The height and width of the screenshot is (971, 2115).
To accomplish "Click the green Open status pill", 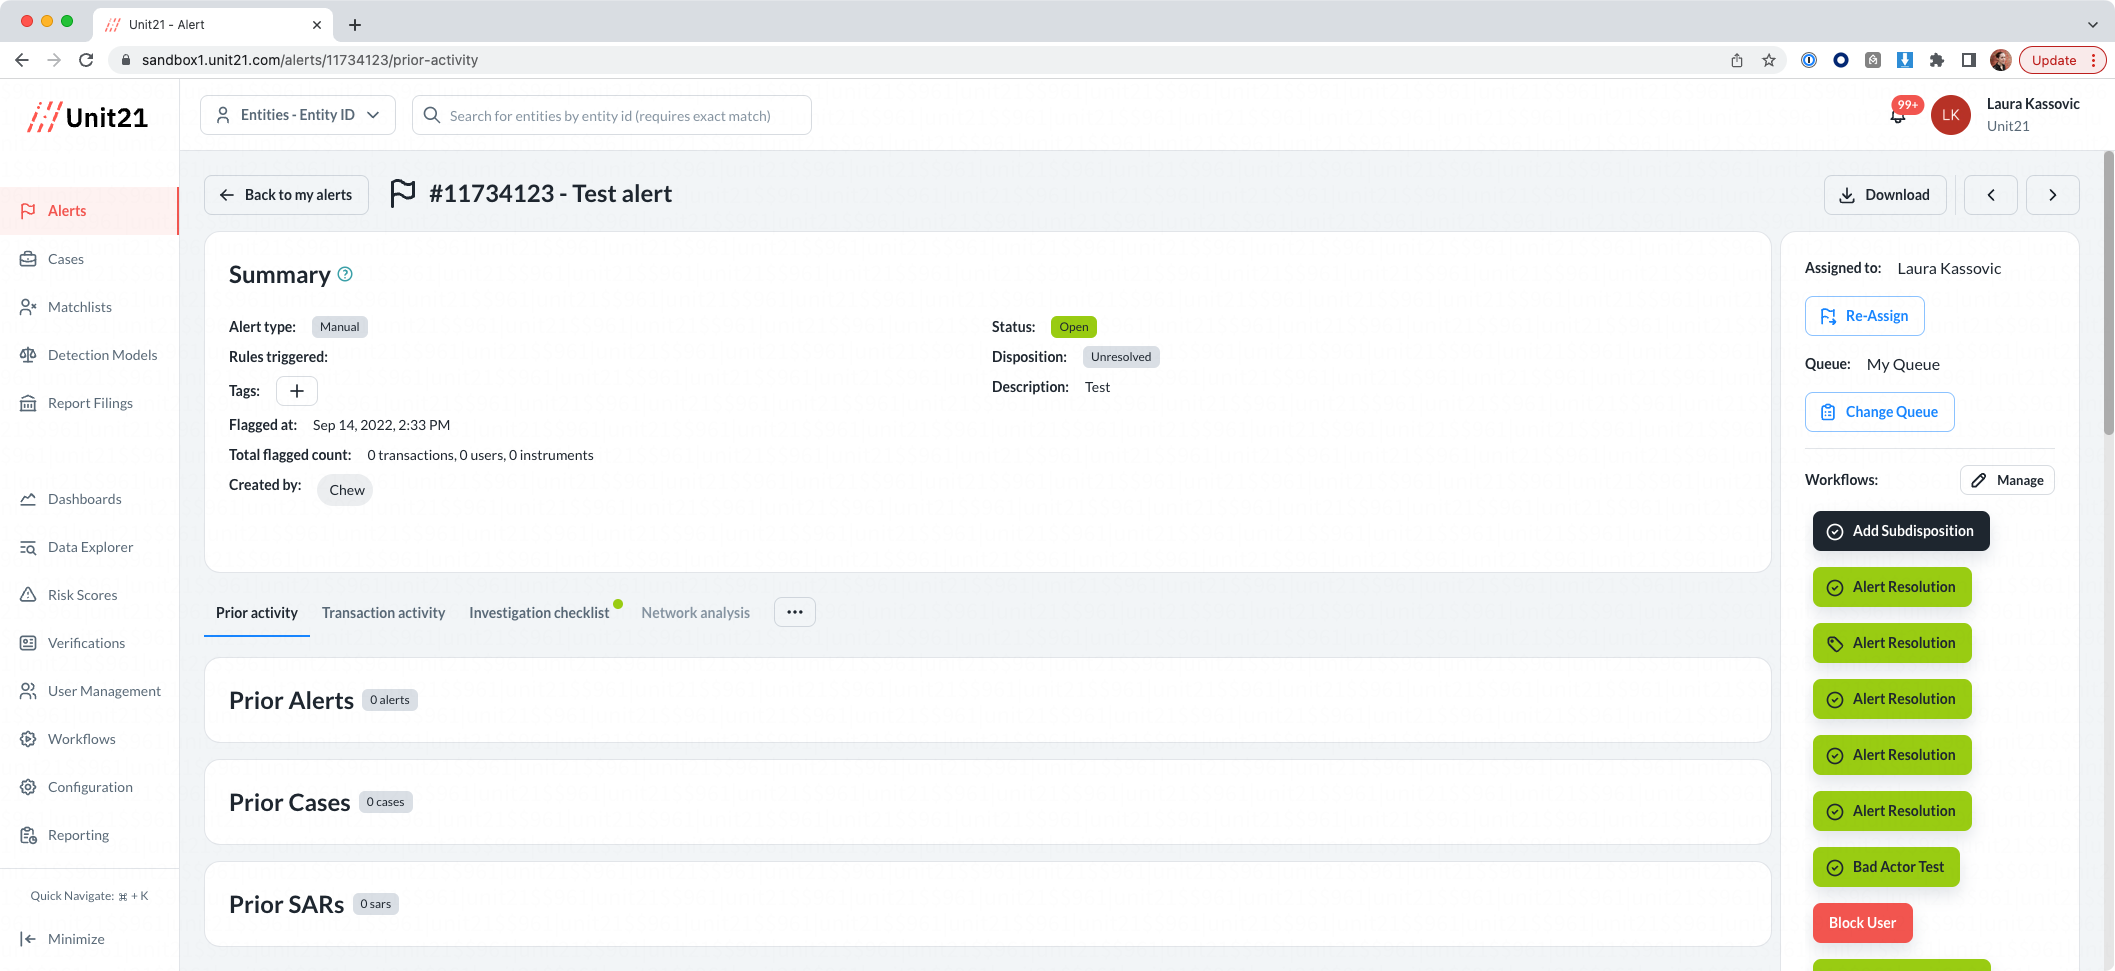I will pos(1073,326).
